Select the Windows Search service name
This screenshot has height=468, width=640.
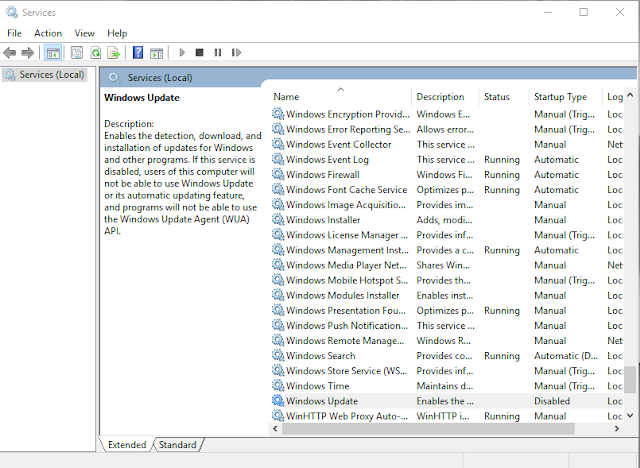pyautogui.click(x=320, y=356)
